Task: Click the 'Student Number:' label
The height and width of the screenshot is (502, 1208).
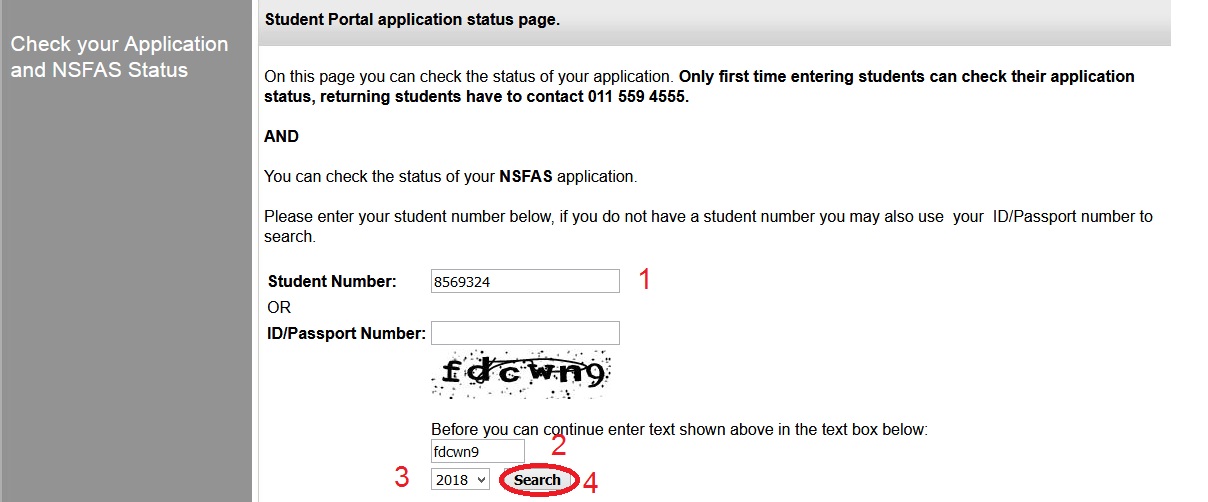Action: pos(332,282)
